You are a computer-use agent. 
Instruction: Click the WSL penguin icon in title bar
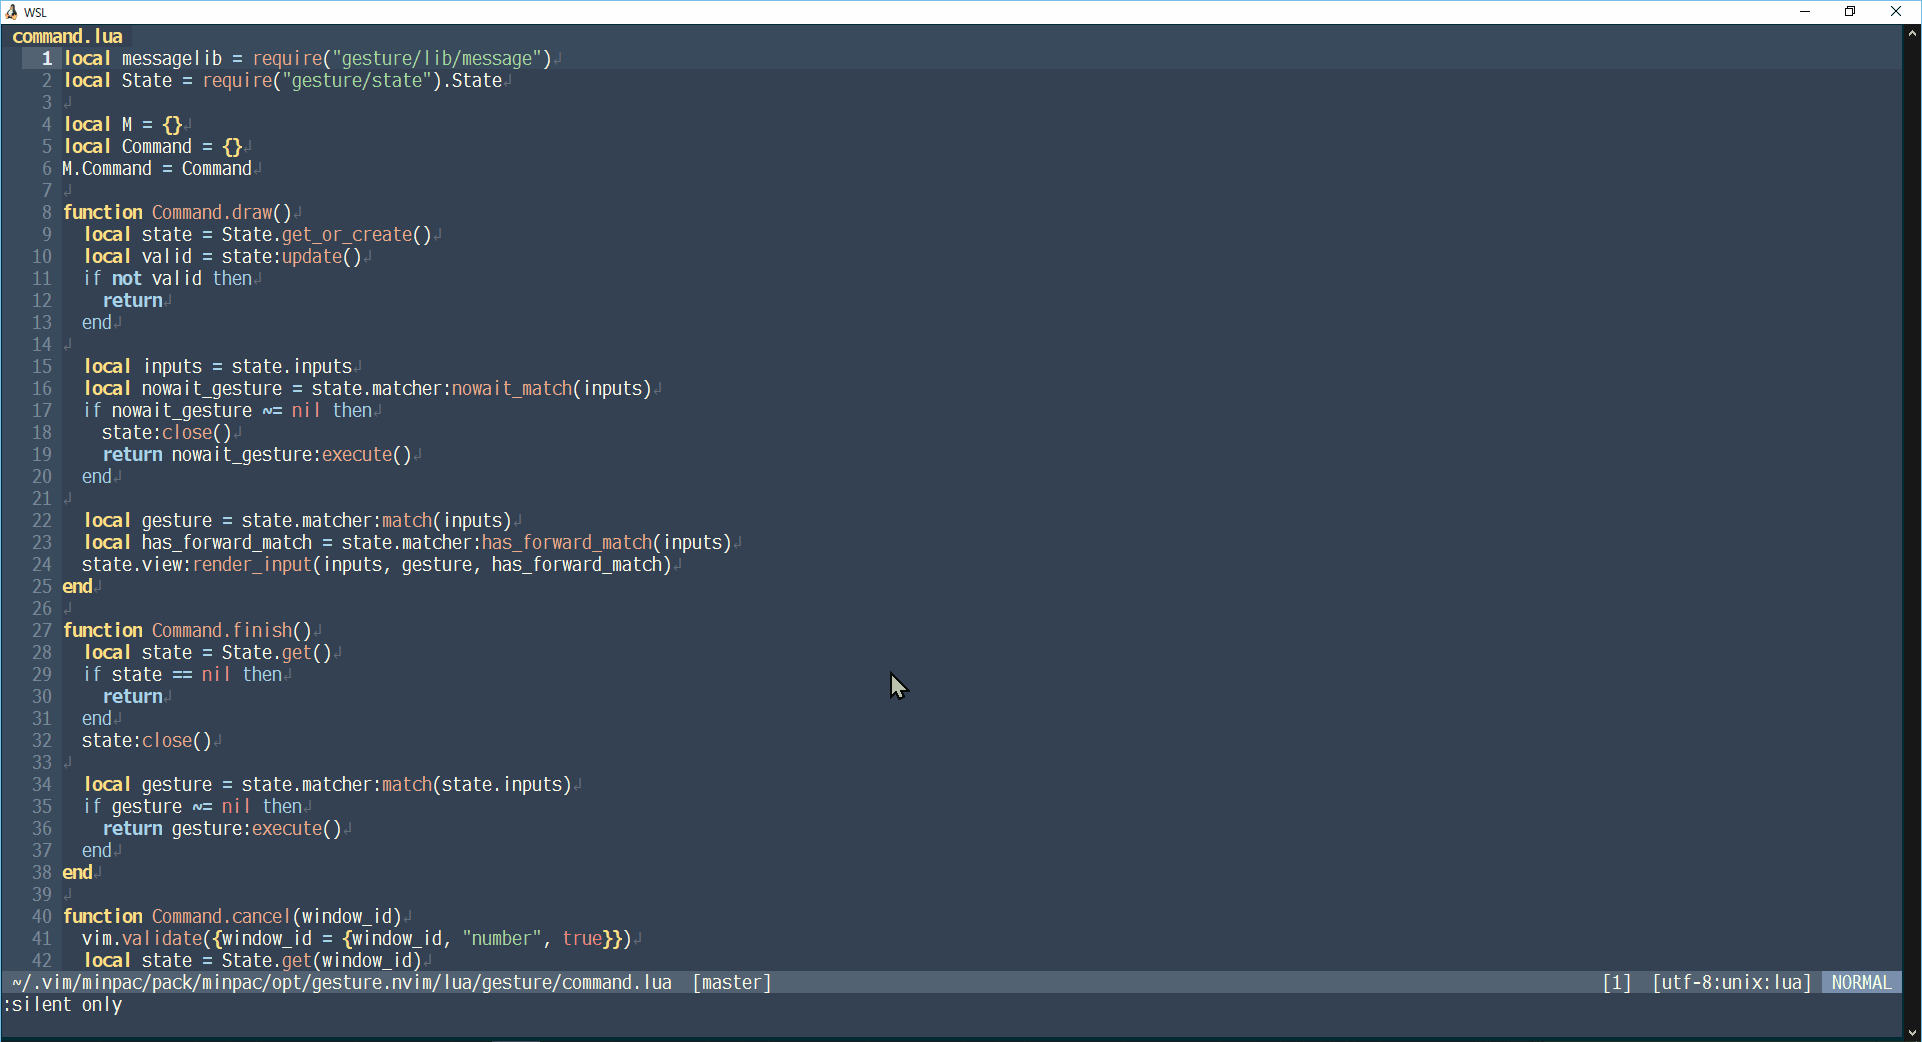coord(11,12)
